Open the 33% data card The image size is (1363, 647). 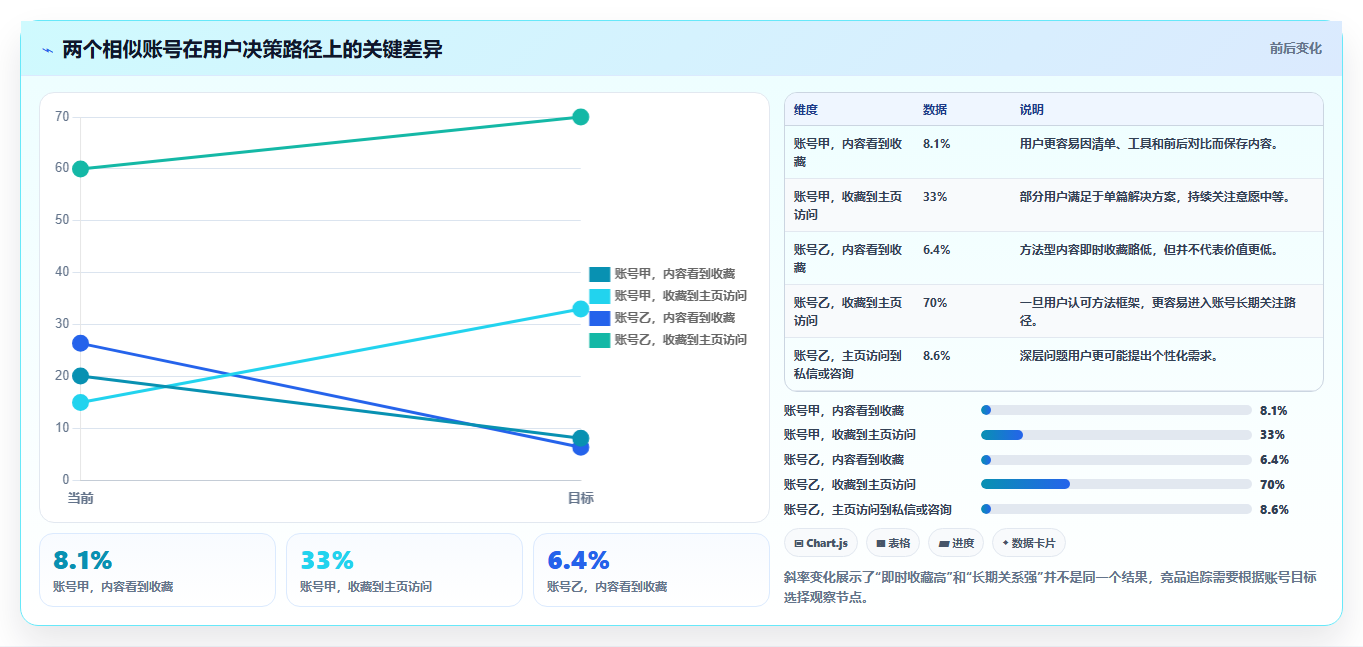point(404,570)
